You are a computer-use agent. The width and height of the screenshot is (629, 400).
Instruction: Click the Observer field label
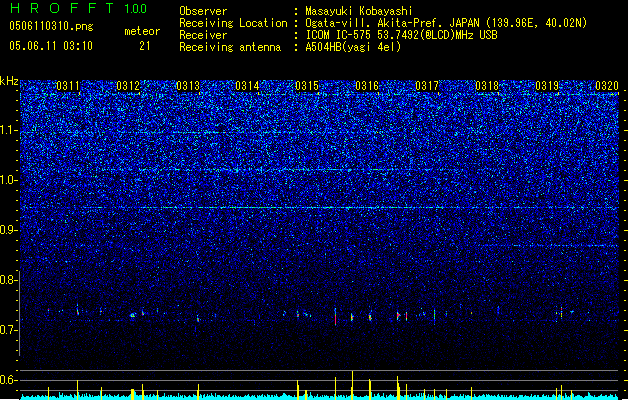point(203,11)
